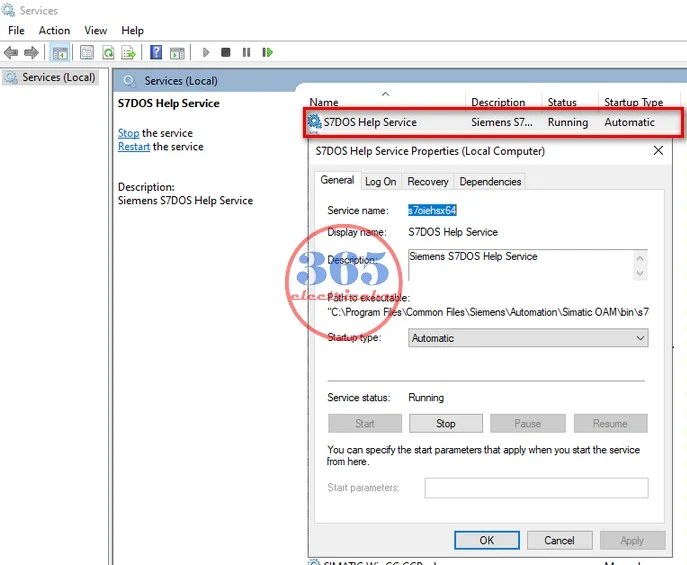Click the Stop Service square icon
Image resolution: width=687 pixels, height=565 pixels.
coord(226,53)
